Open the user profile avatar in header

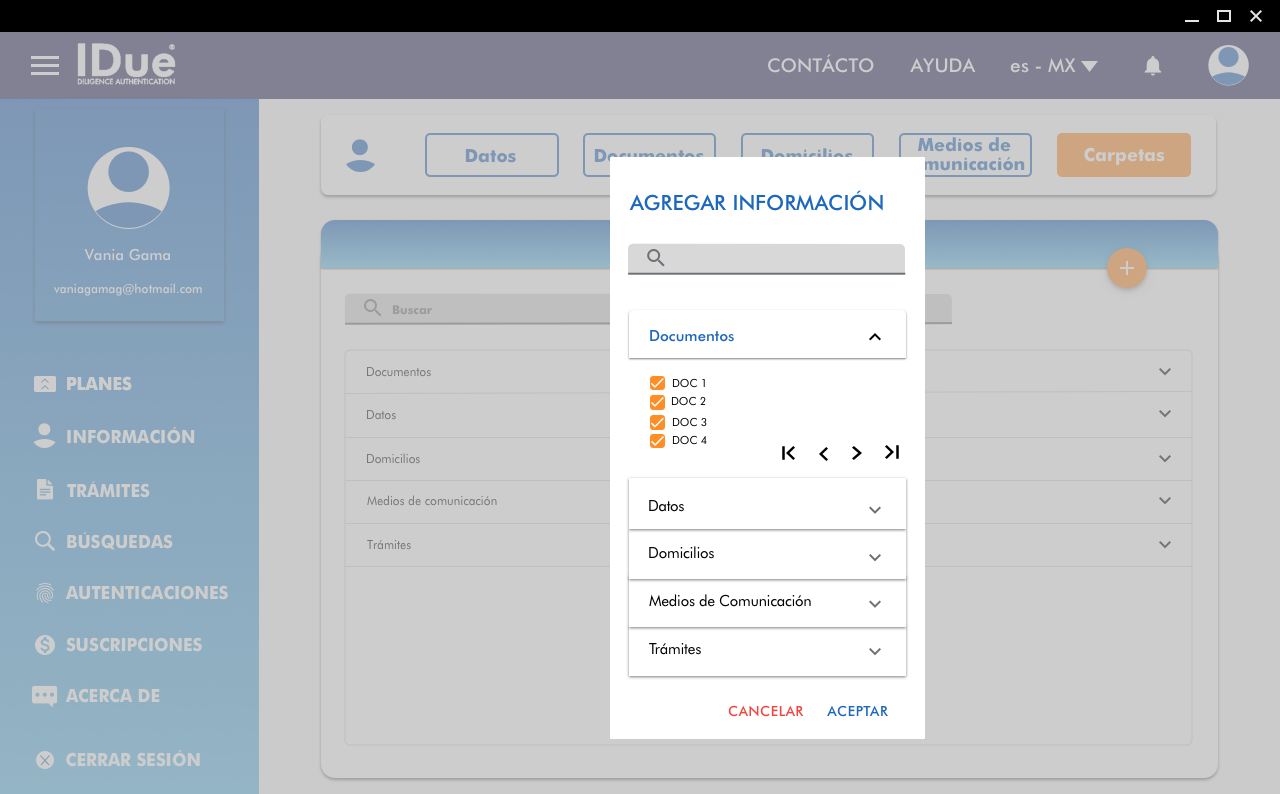(1228, 66)
